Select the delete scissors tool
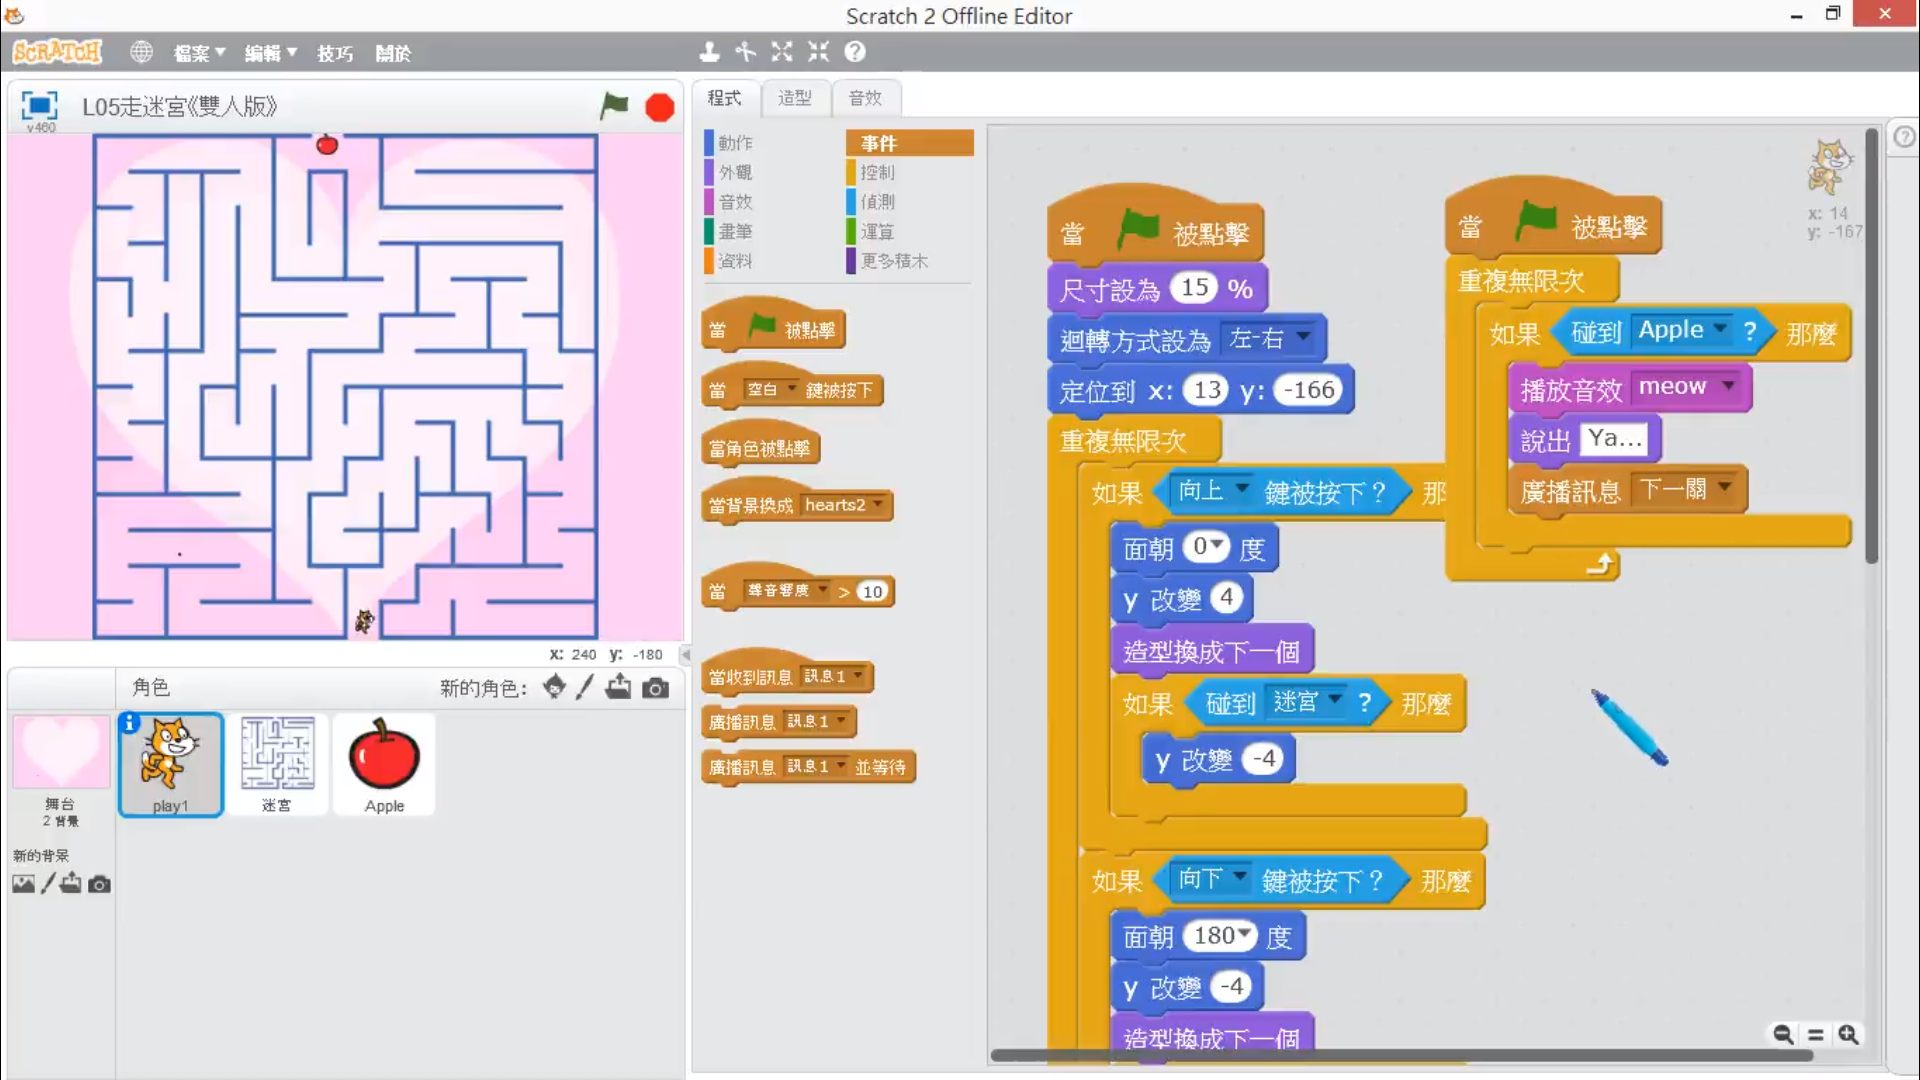Image resolution: width=1920 pixels, height=1080 pixels. click(x=746, y=52)
